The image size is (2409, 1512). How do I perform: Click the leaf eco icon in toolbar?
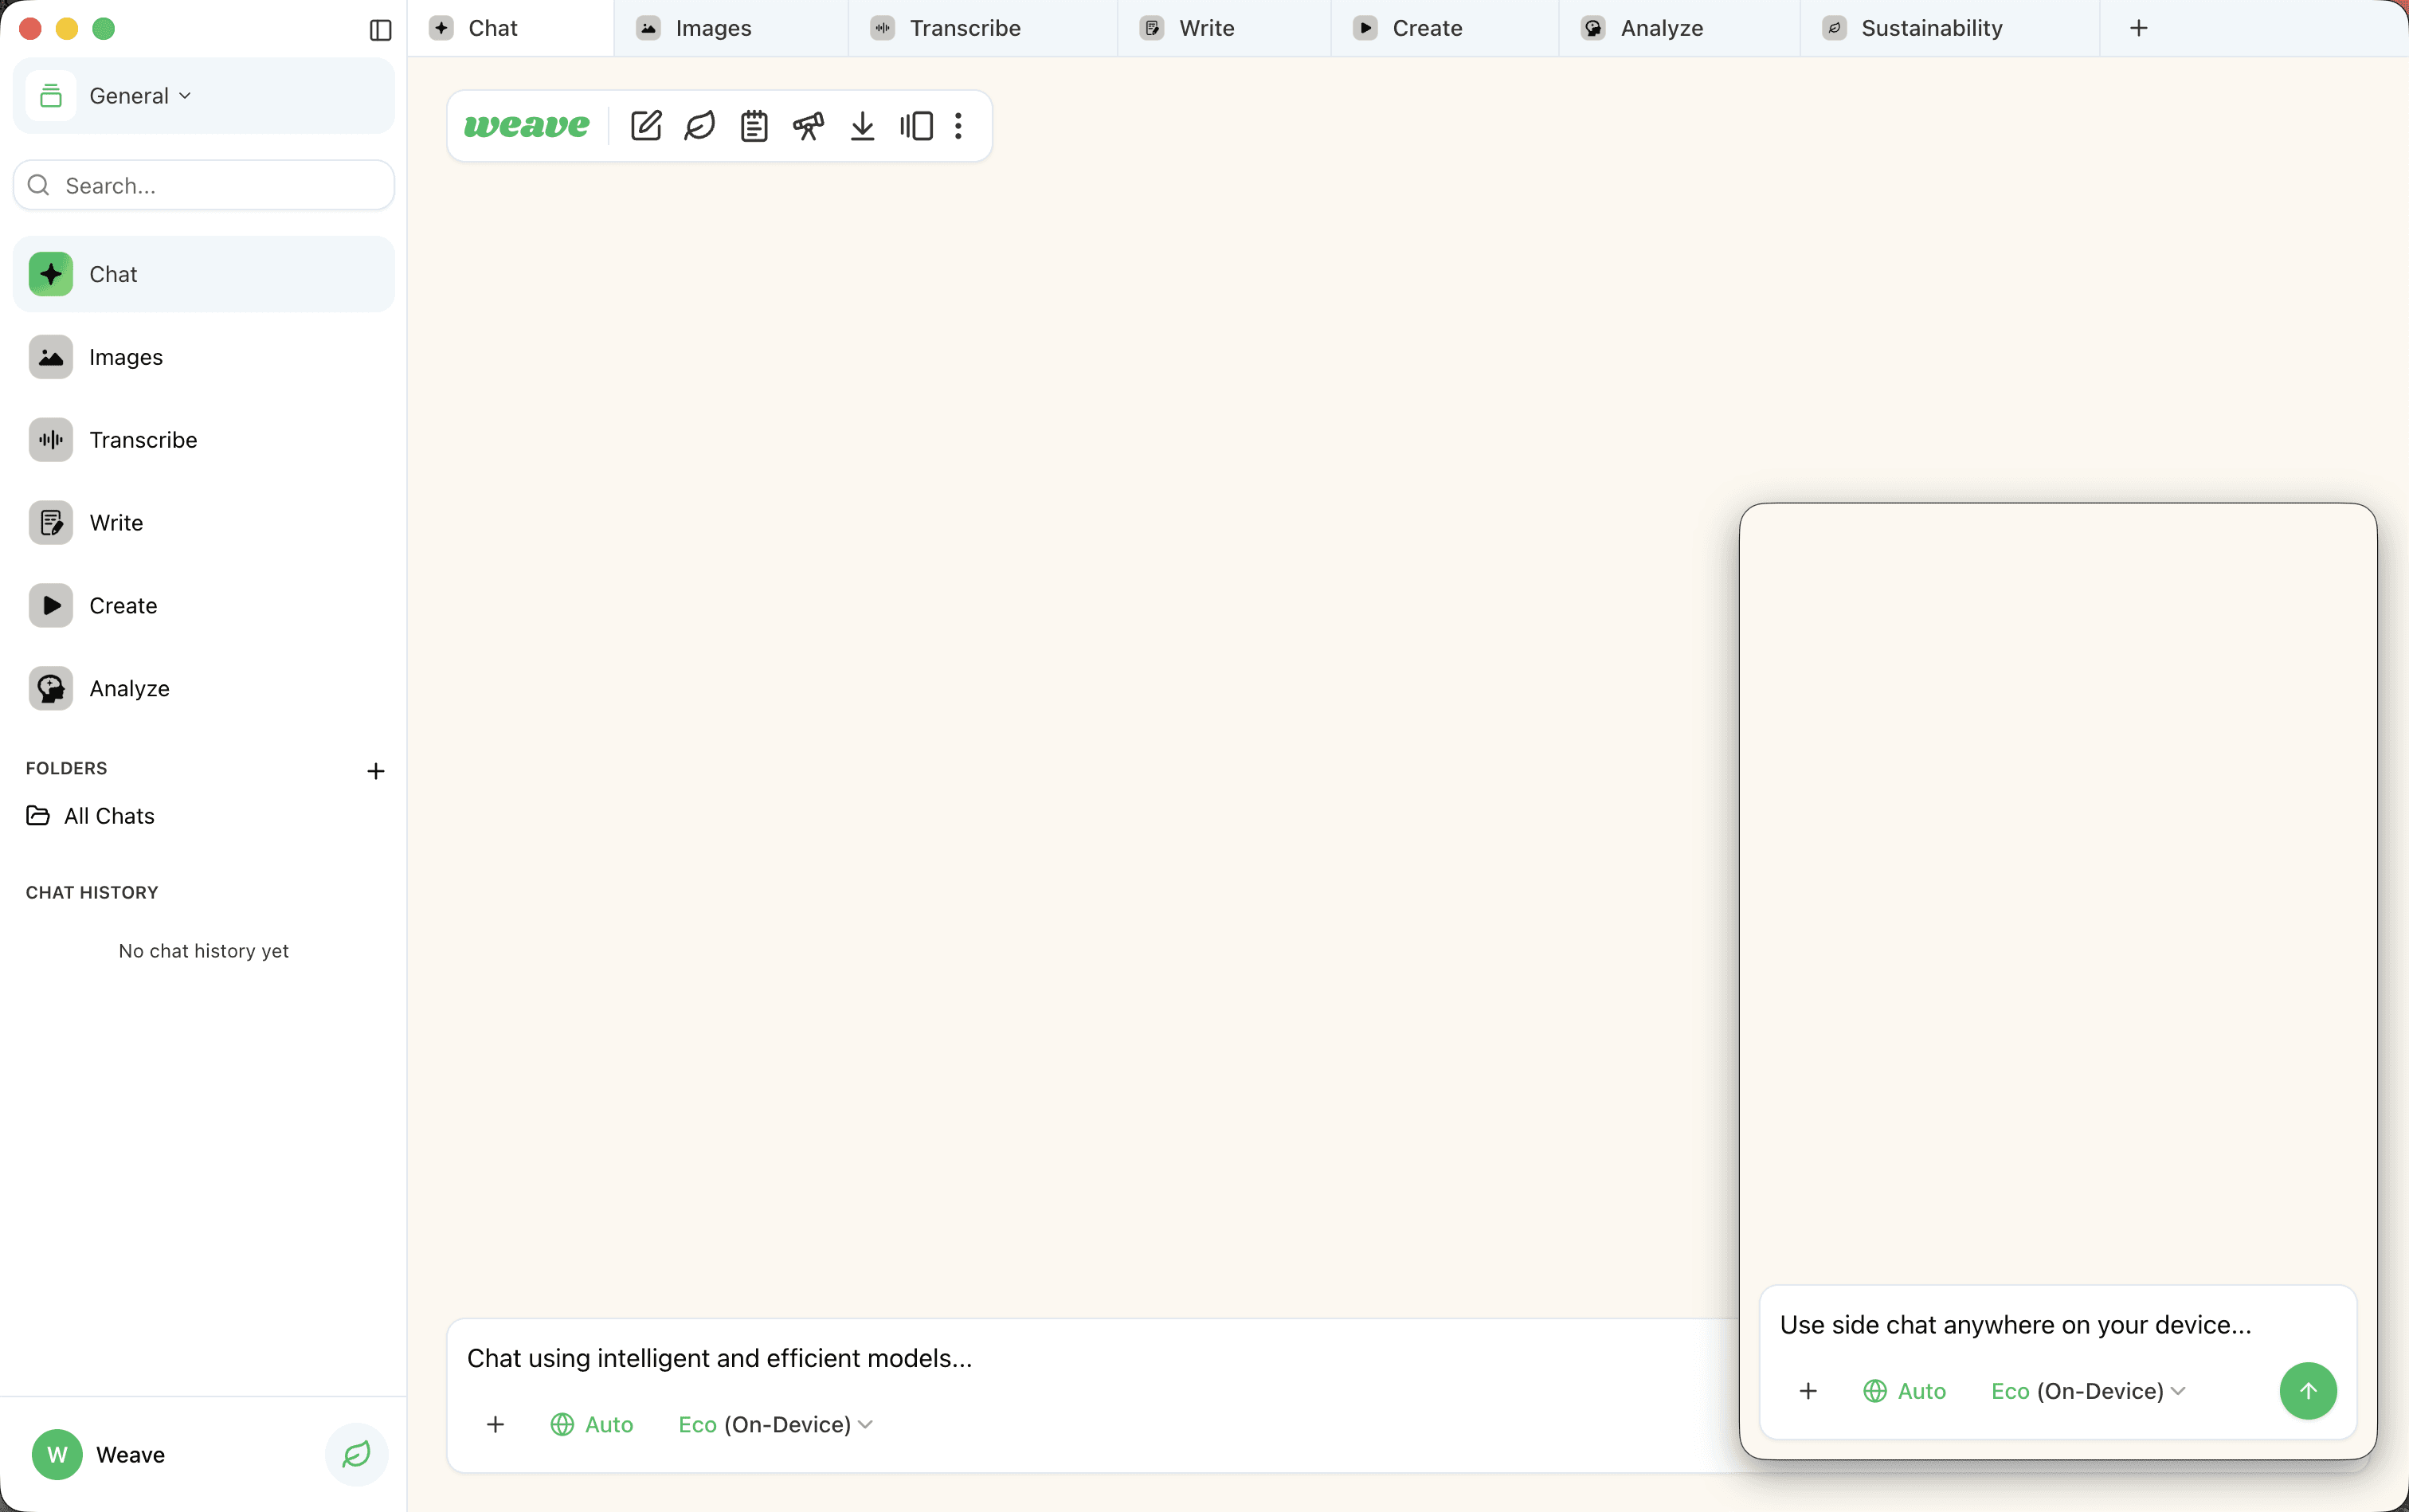pyautogui.click(x=700, y=126)
